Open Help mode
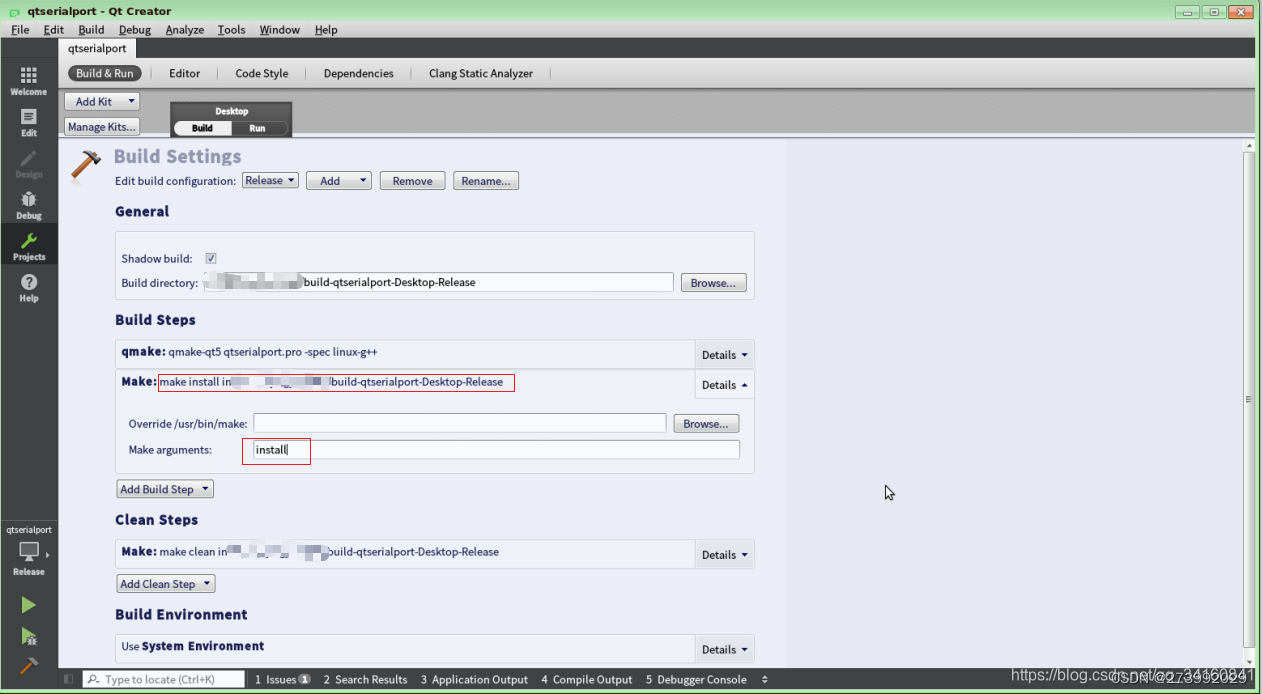 coord(29,288)
